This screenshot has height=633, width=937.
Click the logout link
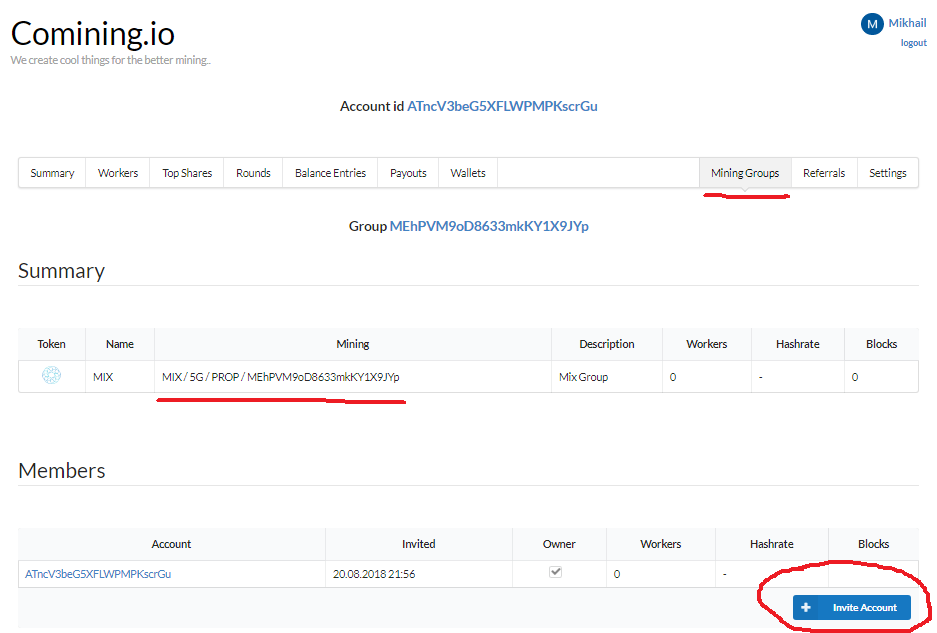[914, 43]
